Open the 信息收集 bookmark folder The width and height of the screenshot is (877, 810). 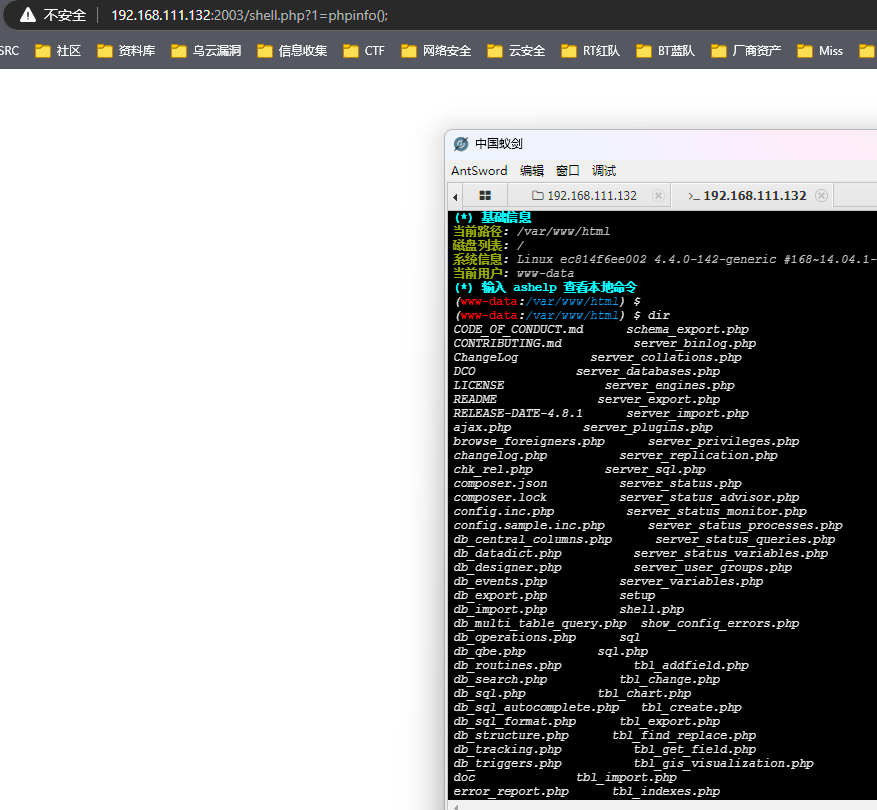pyautogui.click(x=291, y=51)
